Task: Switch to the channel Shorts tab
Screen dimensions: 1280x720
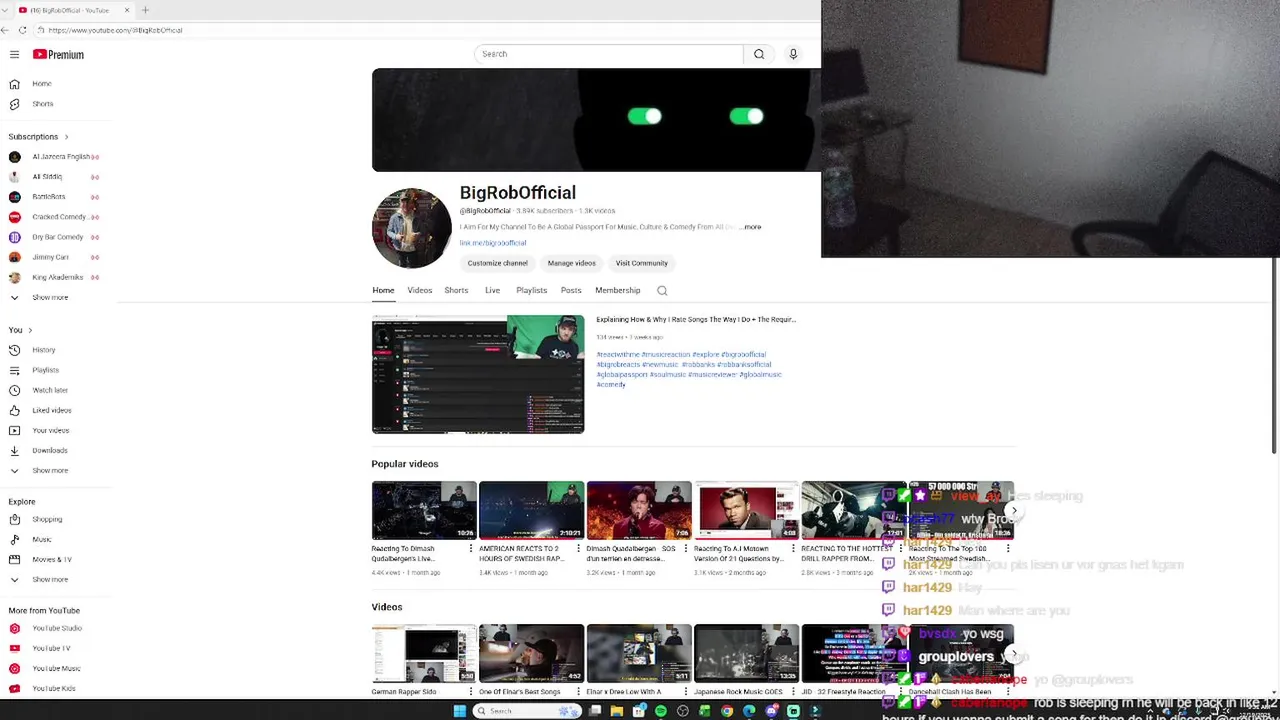Action: (x=456, y=290)
